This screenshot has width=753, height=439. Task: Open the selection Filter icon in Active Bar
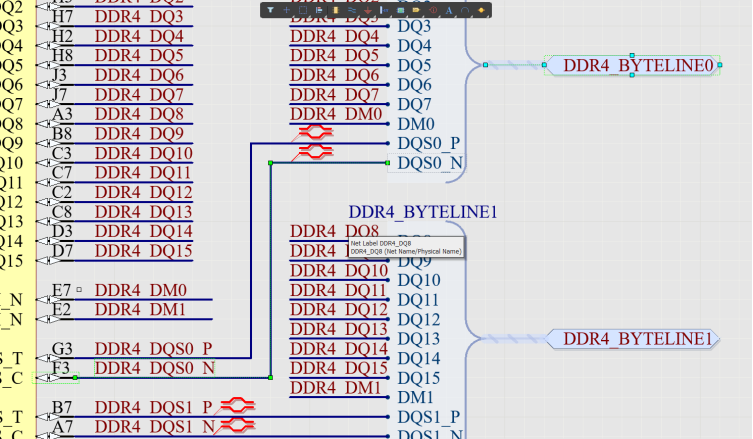[x=270, y=10]
